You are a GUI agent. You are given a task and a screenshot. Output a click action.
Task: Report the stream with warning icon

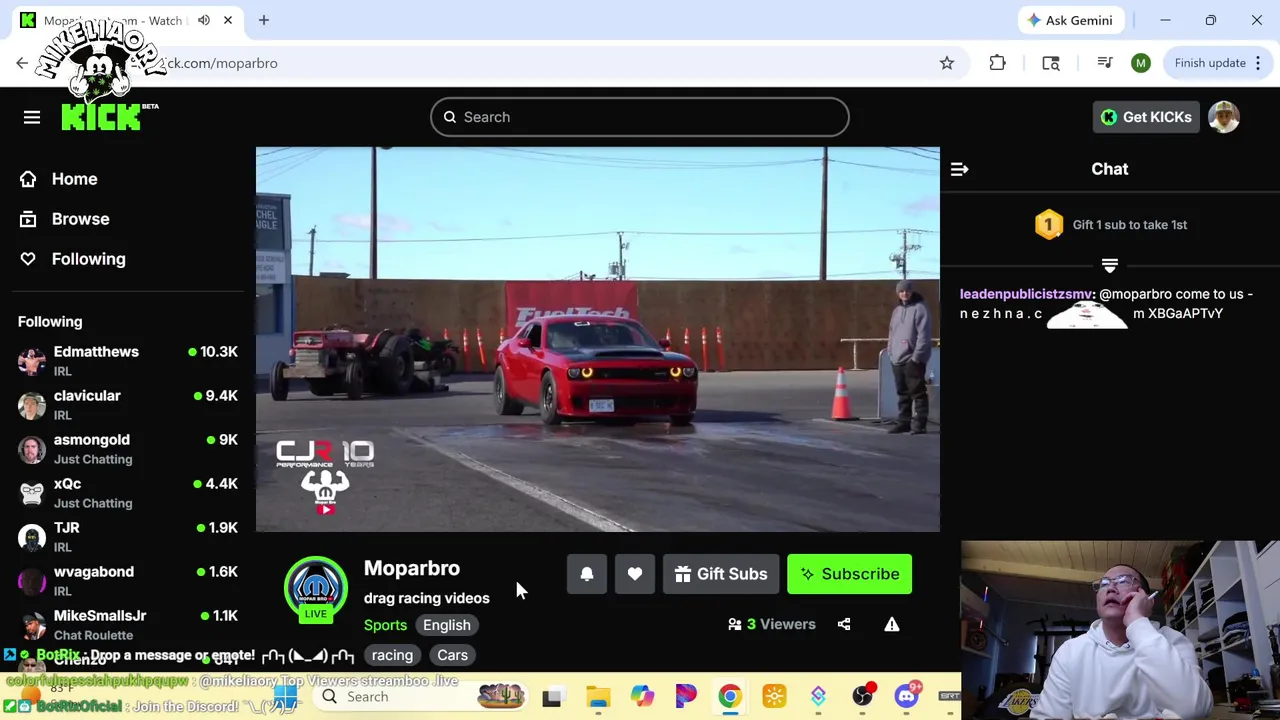pos(892,624)
